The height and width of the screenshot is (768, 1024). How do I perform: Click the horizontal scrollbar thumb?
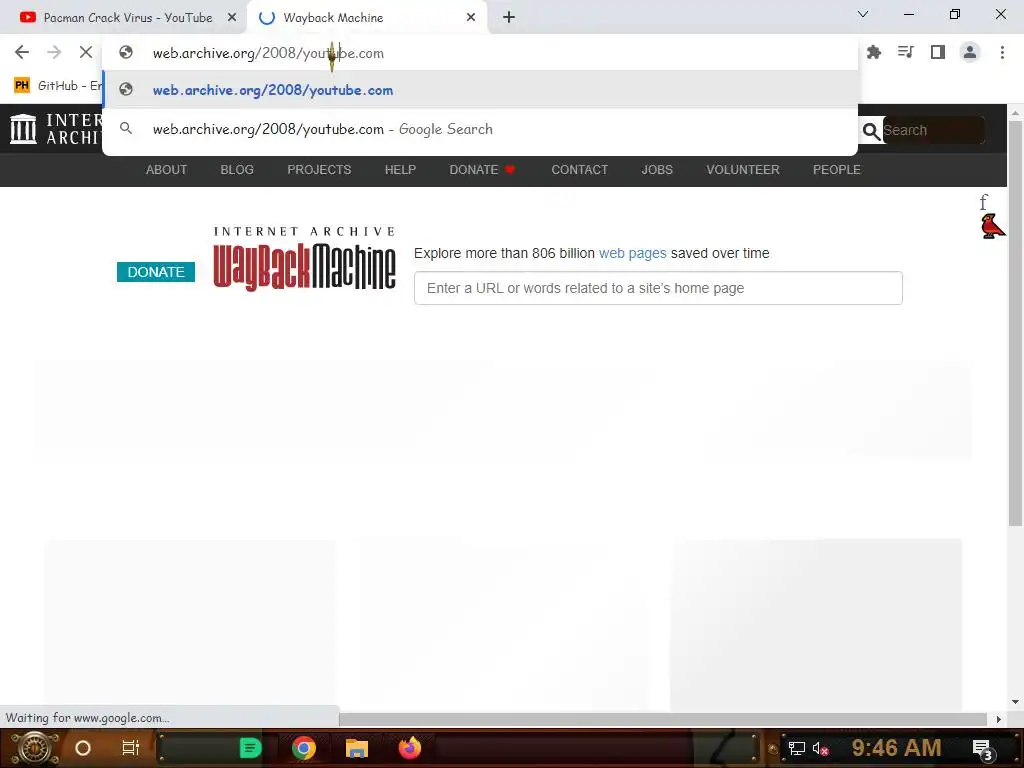click(663, 719)
